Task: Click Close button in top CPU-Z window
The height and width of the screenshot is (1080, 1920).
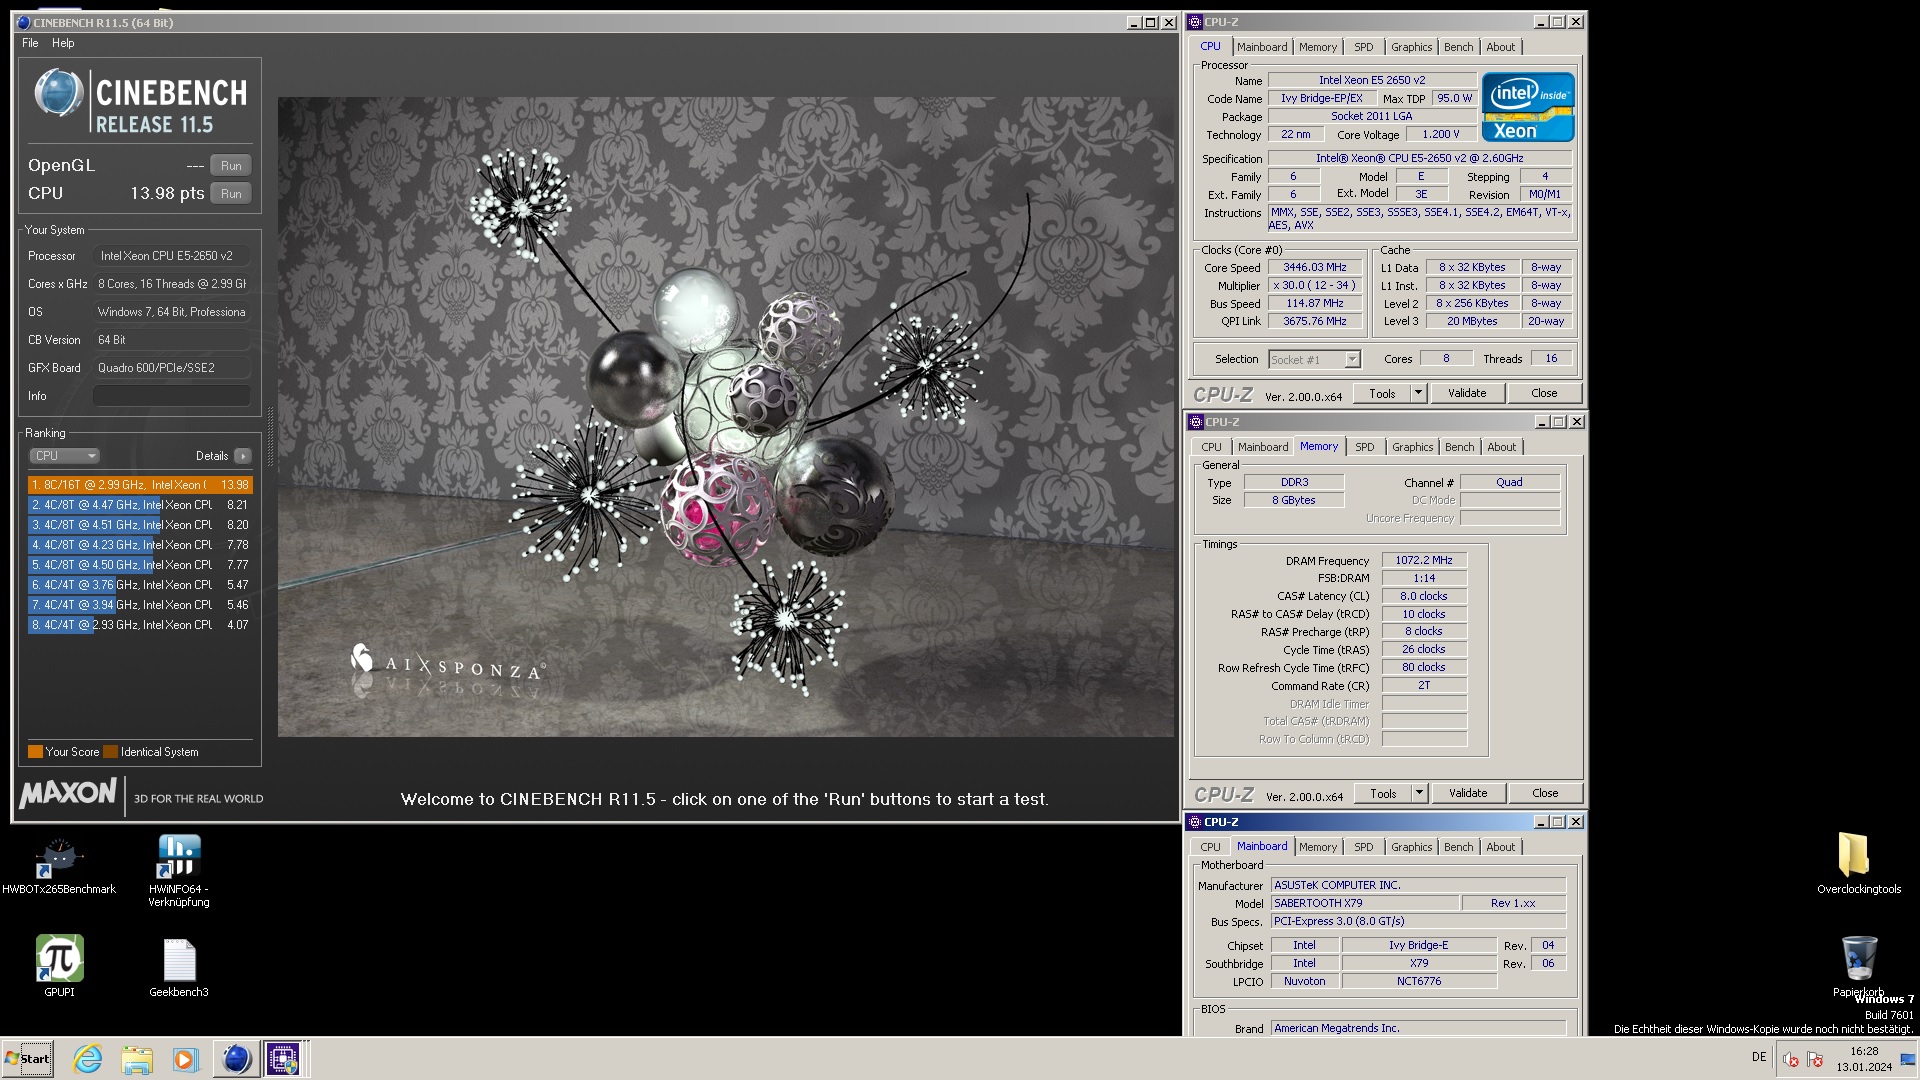Action: (1544, 394)
